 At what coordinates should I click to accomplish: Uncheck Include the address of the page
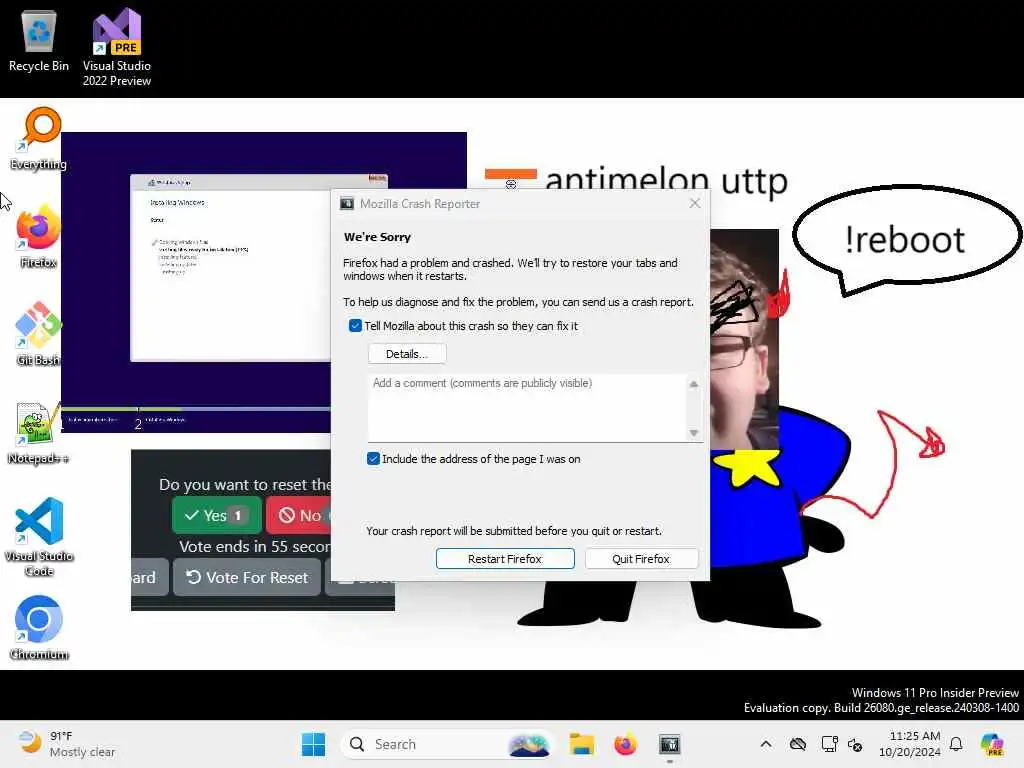pyautogui.click(x=373, y=458)
